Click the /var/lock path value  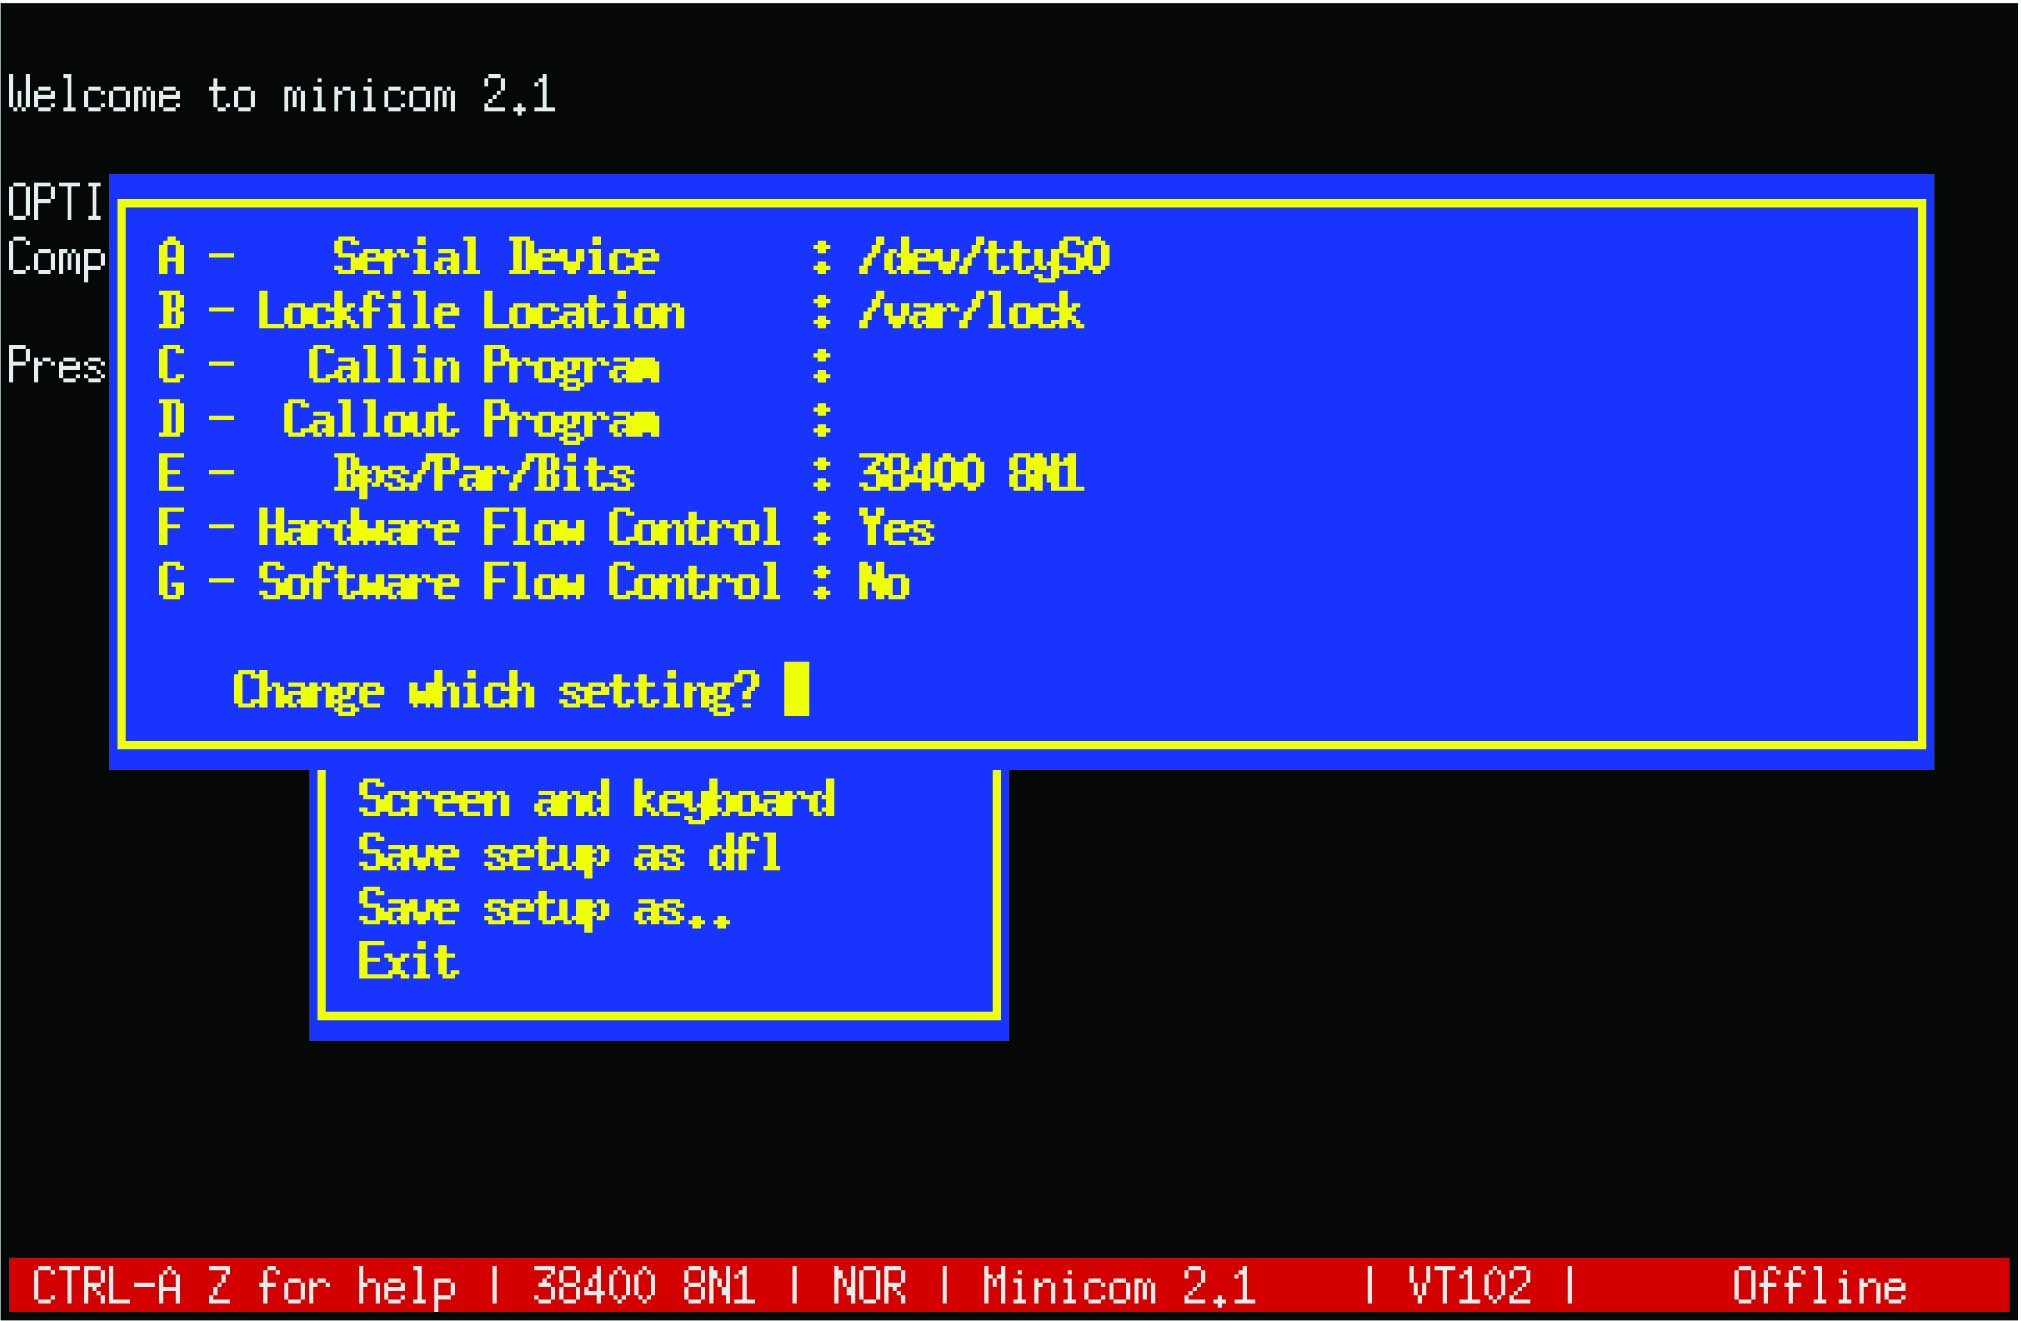click(971, 311)
